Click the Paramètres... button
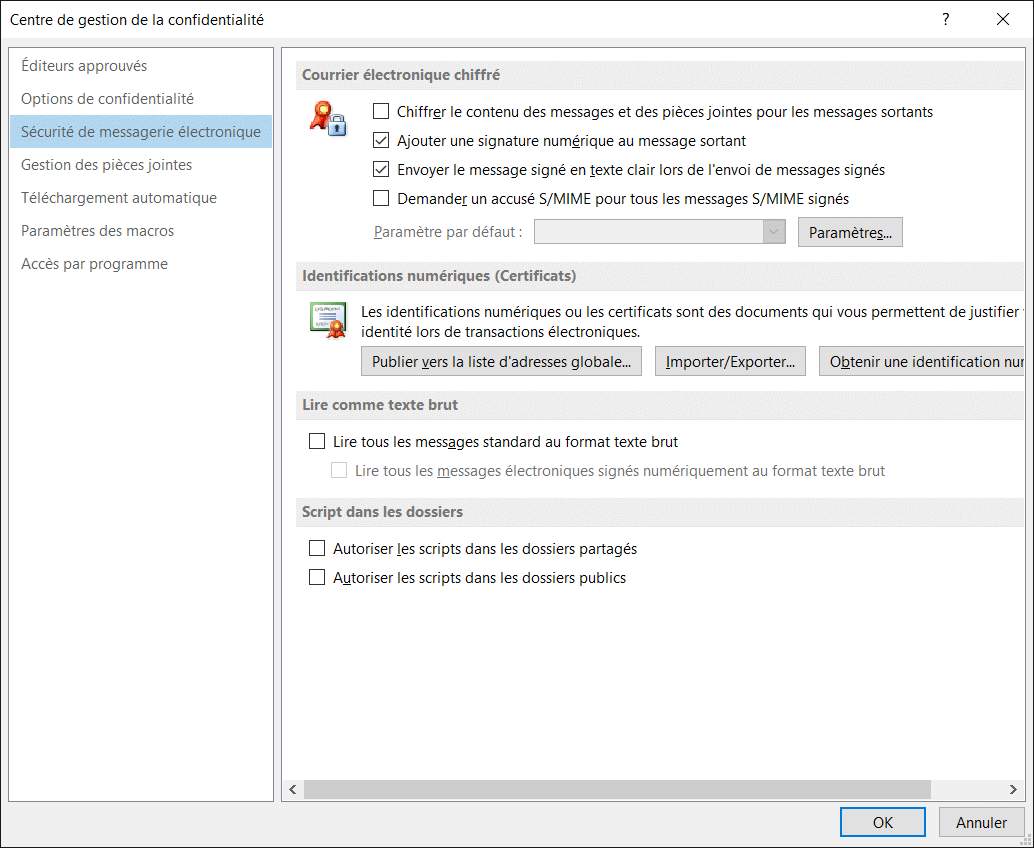This screenshot has height=848, width=1034. click(x=850, y=232)
